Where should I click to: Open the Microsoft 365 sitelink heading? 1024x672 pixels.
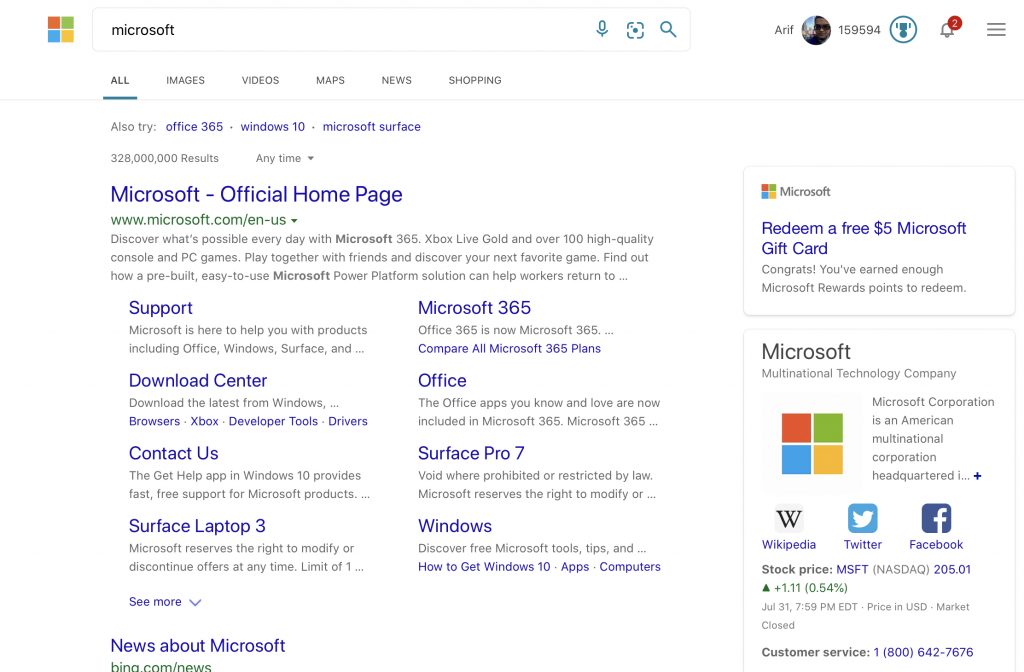point(474,308)
